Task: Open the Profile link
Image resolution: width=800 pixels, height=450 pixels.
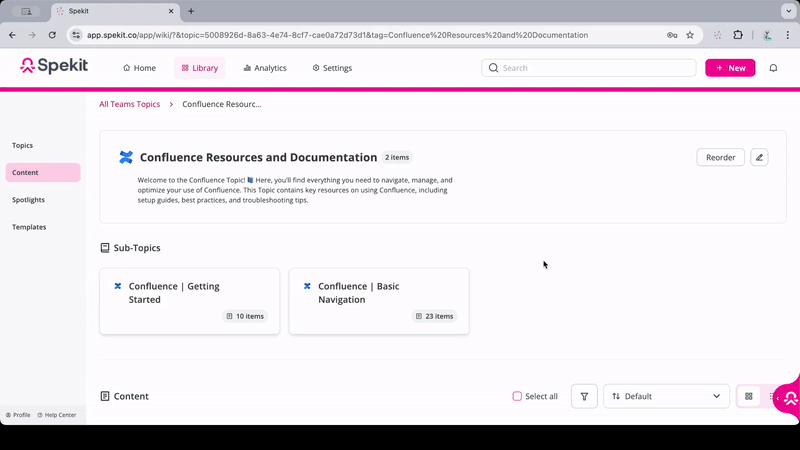Action: (18, 415)
